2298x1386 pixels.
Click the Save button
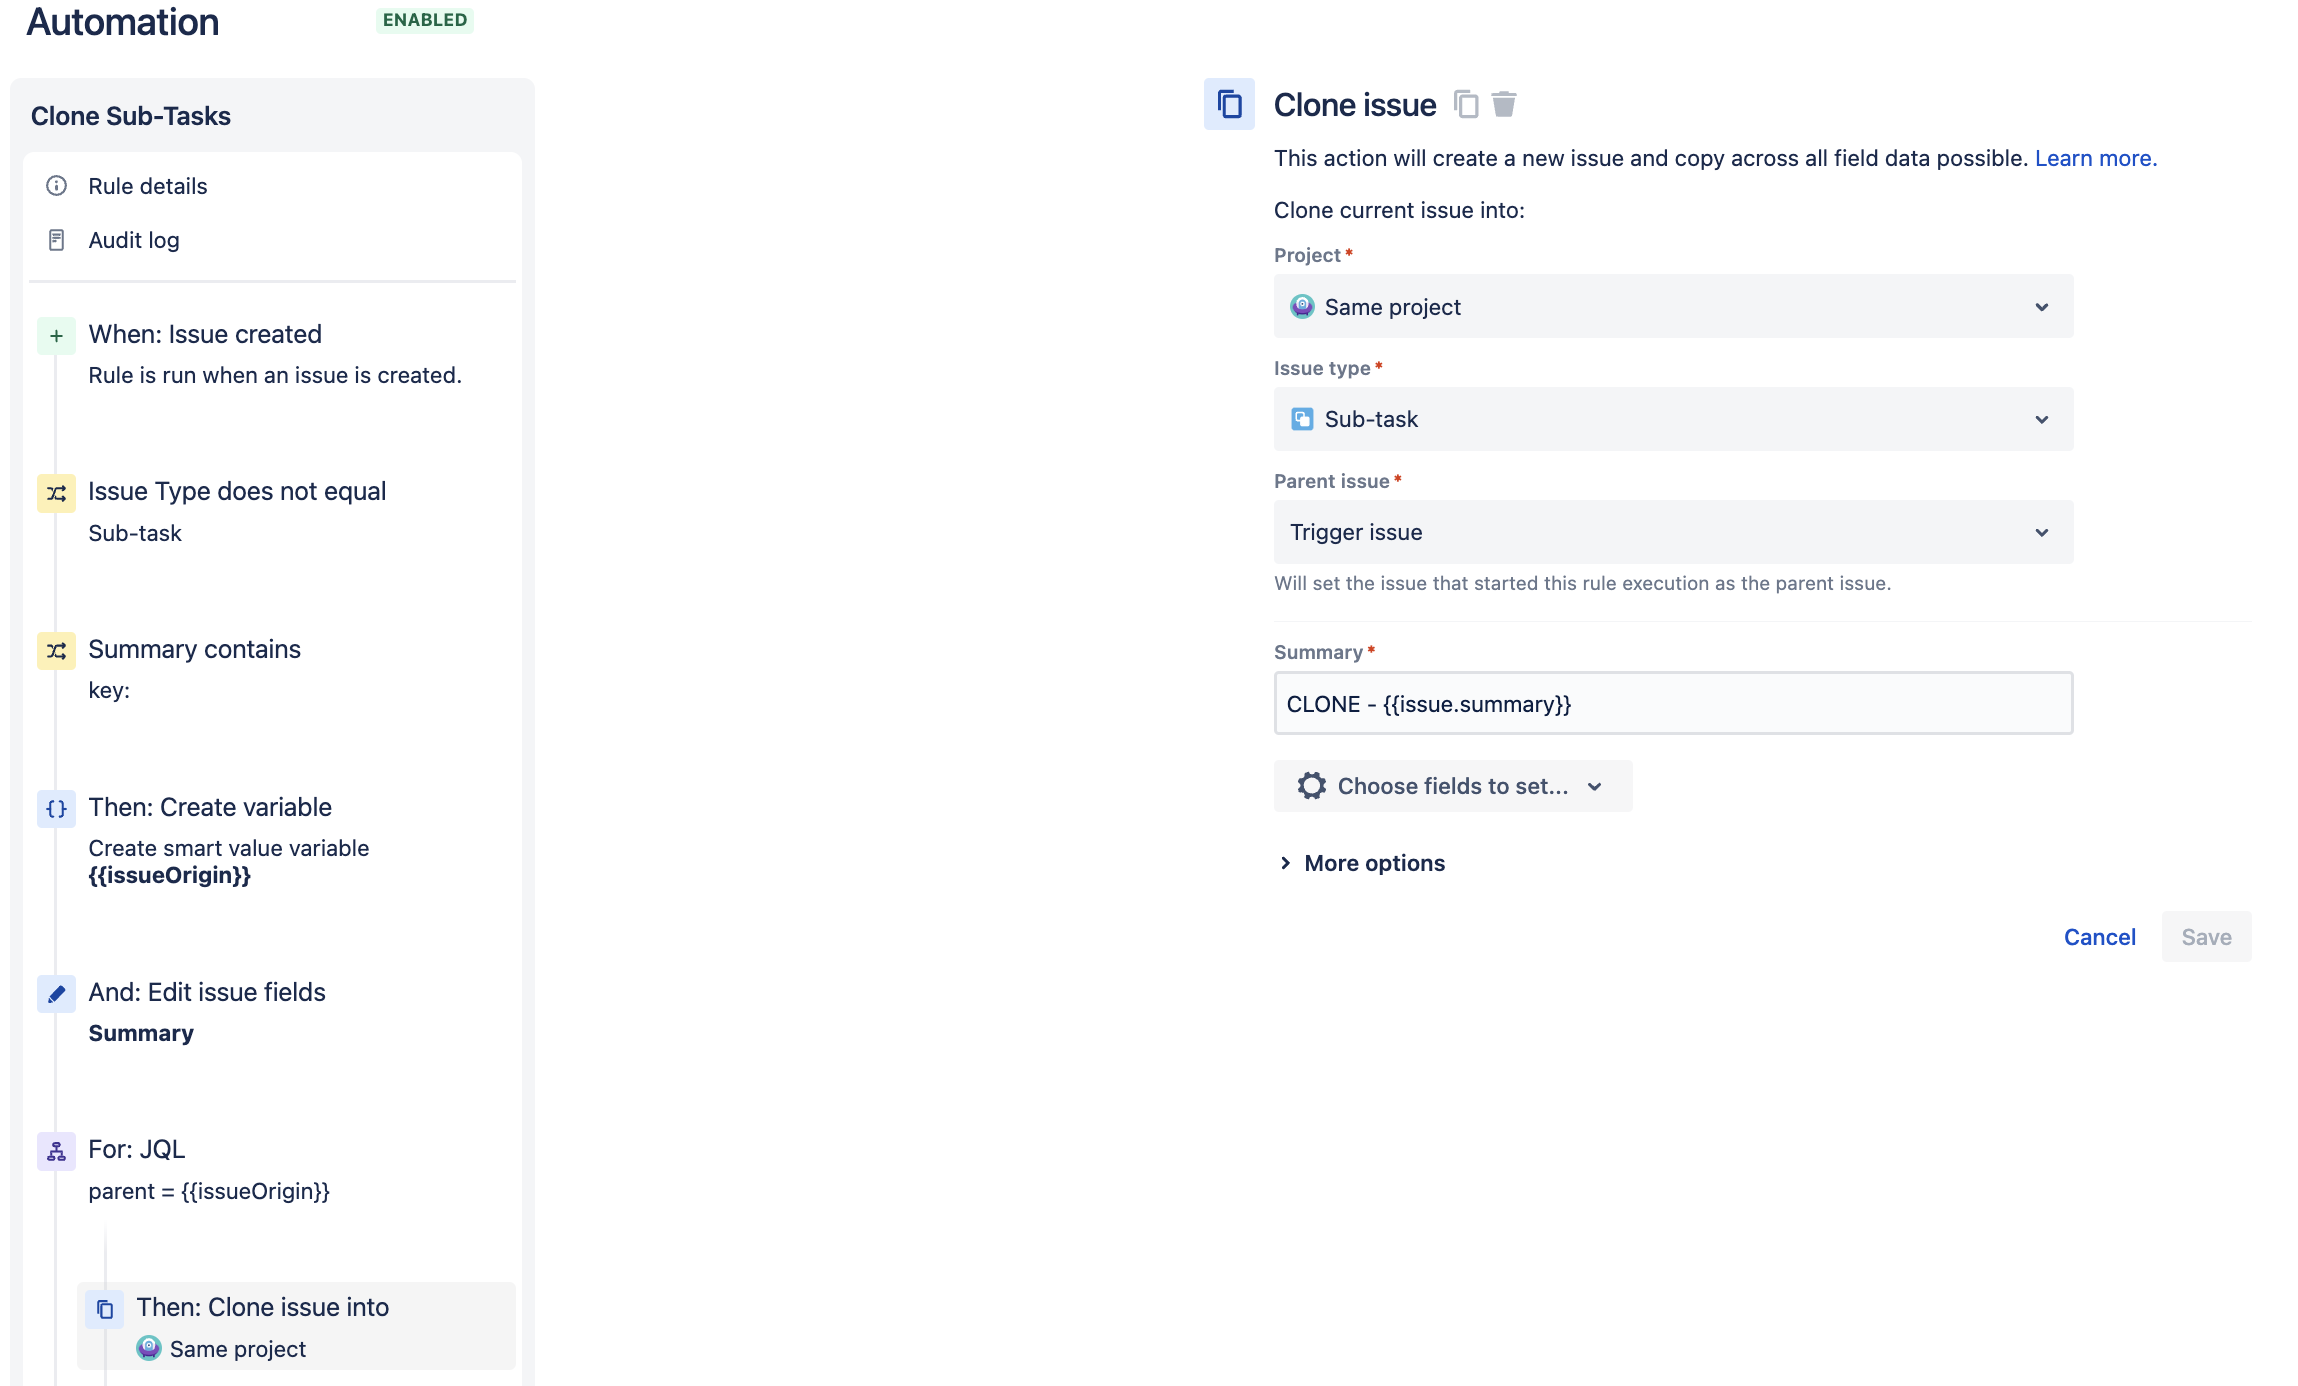tap(2205, 936)
